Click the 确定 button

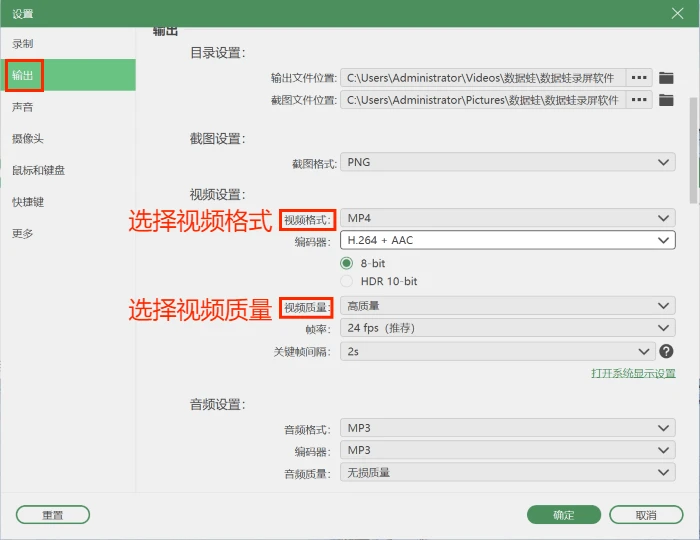[x=564, y=515]
